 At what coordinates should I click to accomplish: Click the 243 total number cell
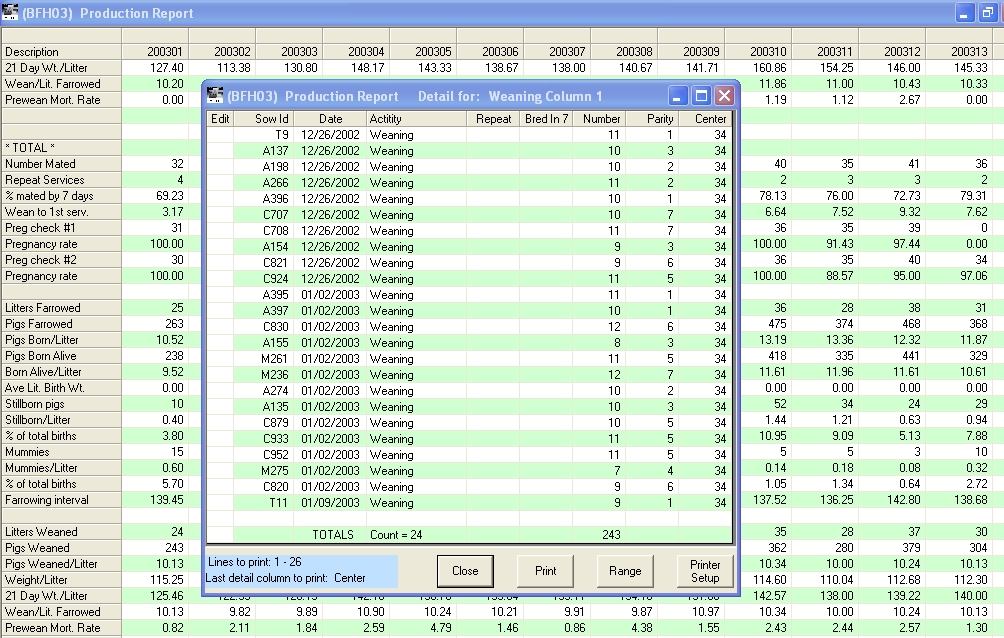tap(599, 535)
